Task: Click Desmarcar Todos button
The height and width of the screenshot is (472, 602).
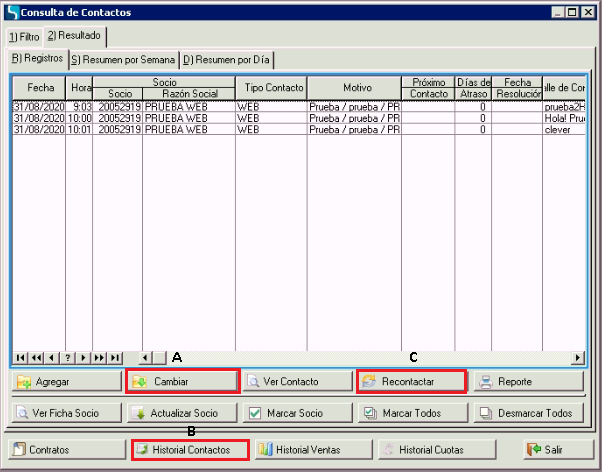Action: [x=525, y=413]
